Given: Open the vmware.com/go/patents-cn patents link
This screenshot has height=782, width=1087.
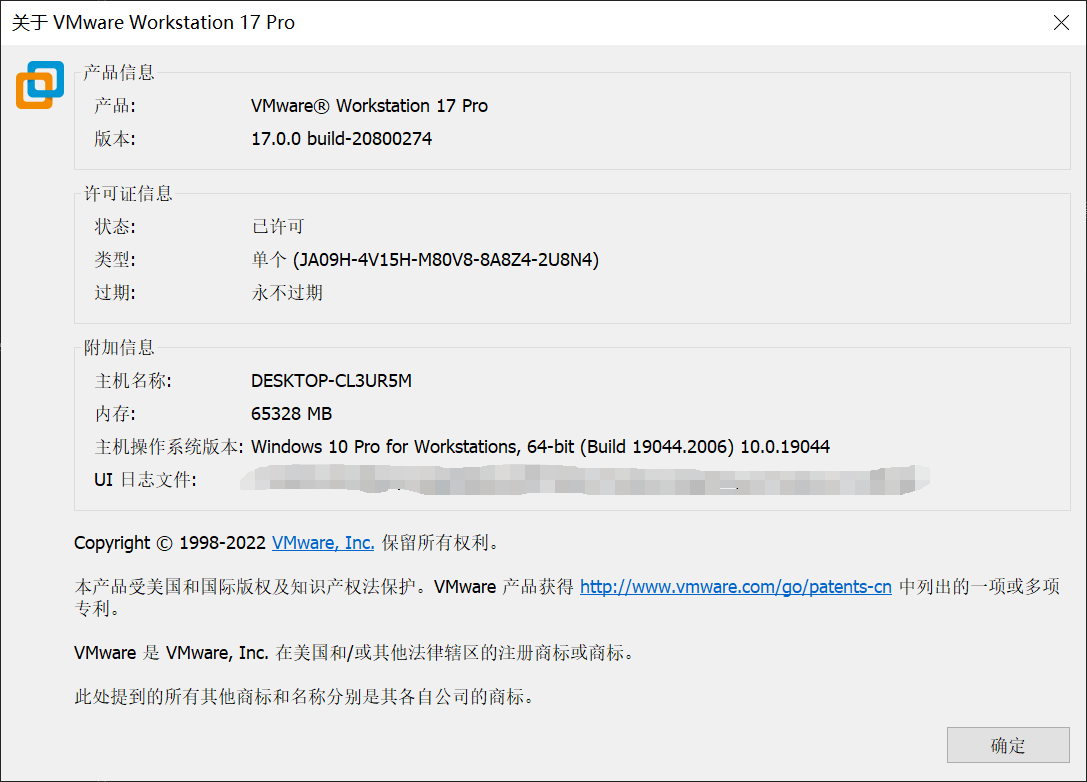Looking at the screenshot, I should point(735,587).
